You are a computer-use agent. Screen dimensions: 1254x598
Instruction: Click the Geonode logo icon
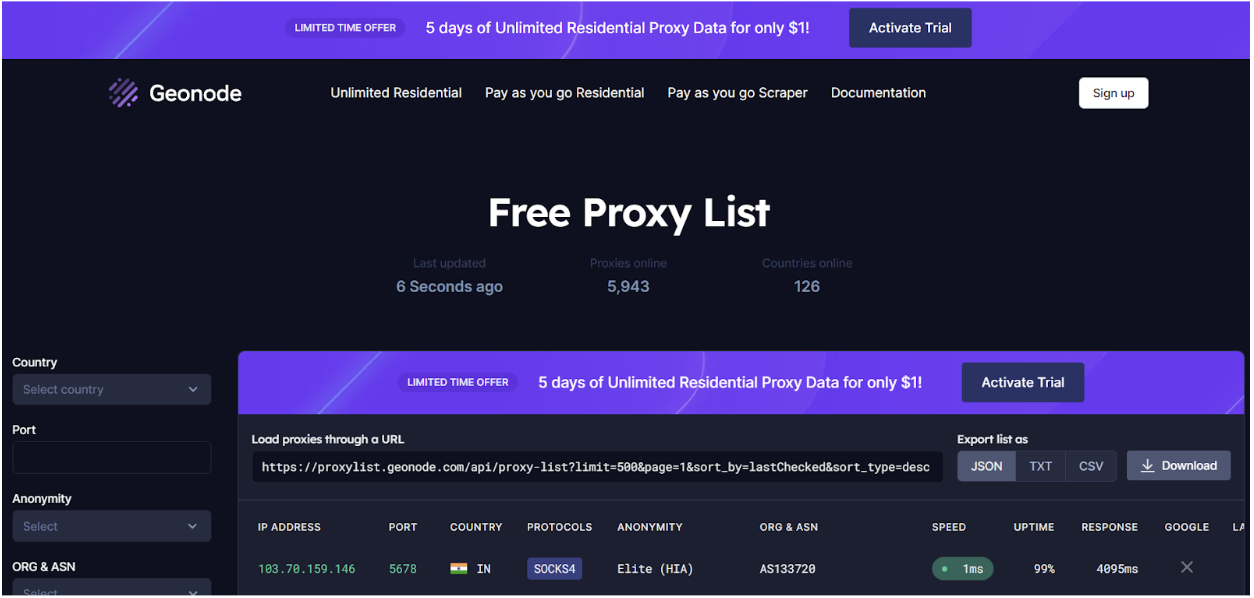click(123, 93)
